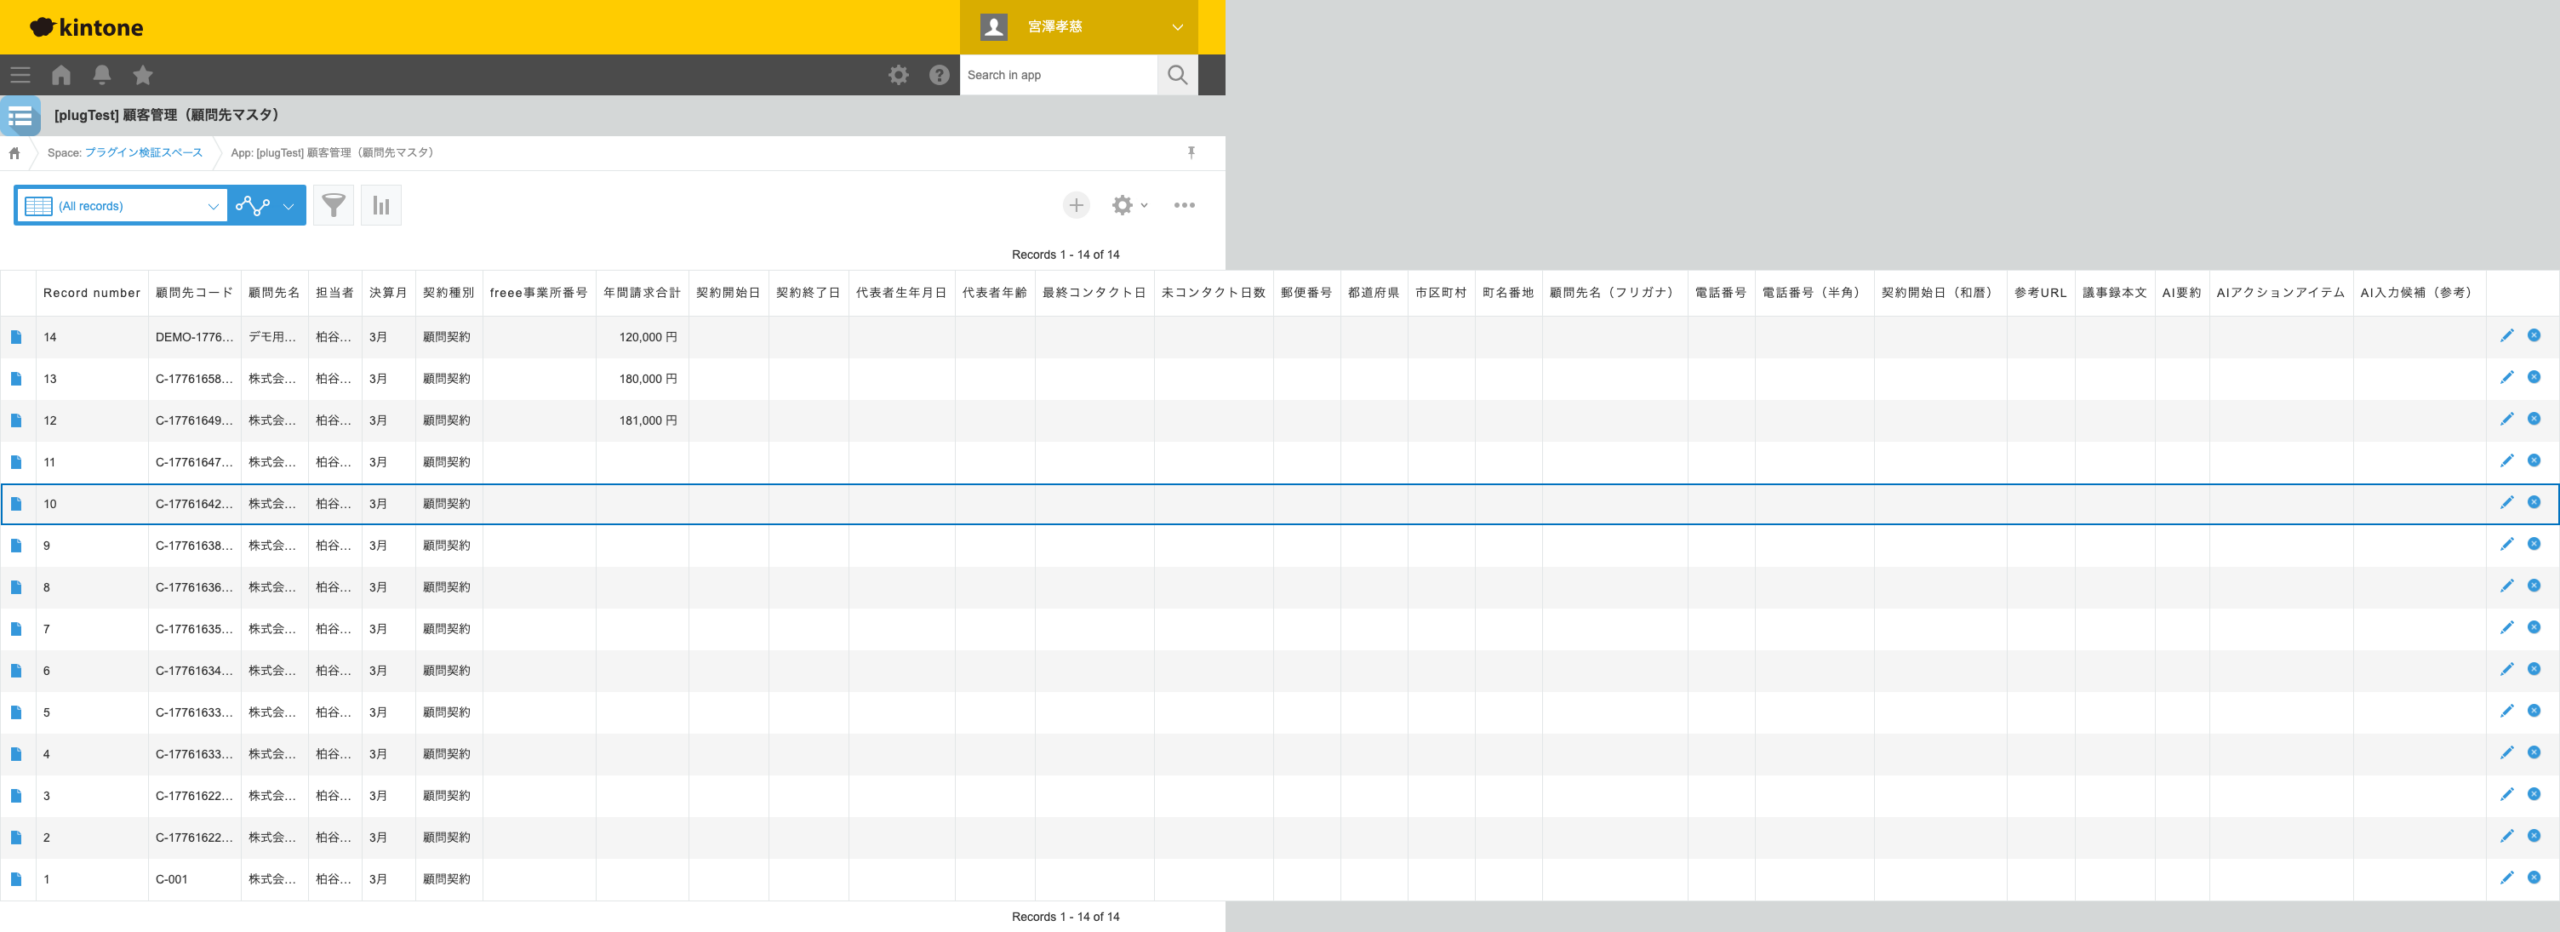
Task: Edit record 14 with the pencil icon
Action: tap(2506, 336)
